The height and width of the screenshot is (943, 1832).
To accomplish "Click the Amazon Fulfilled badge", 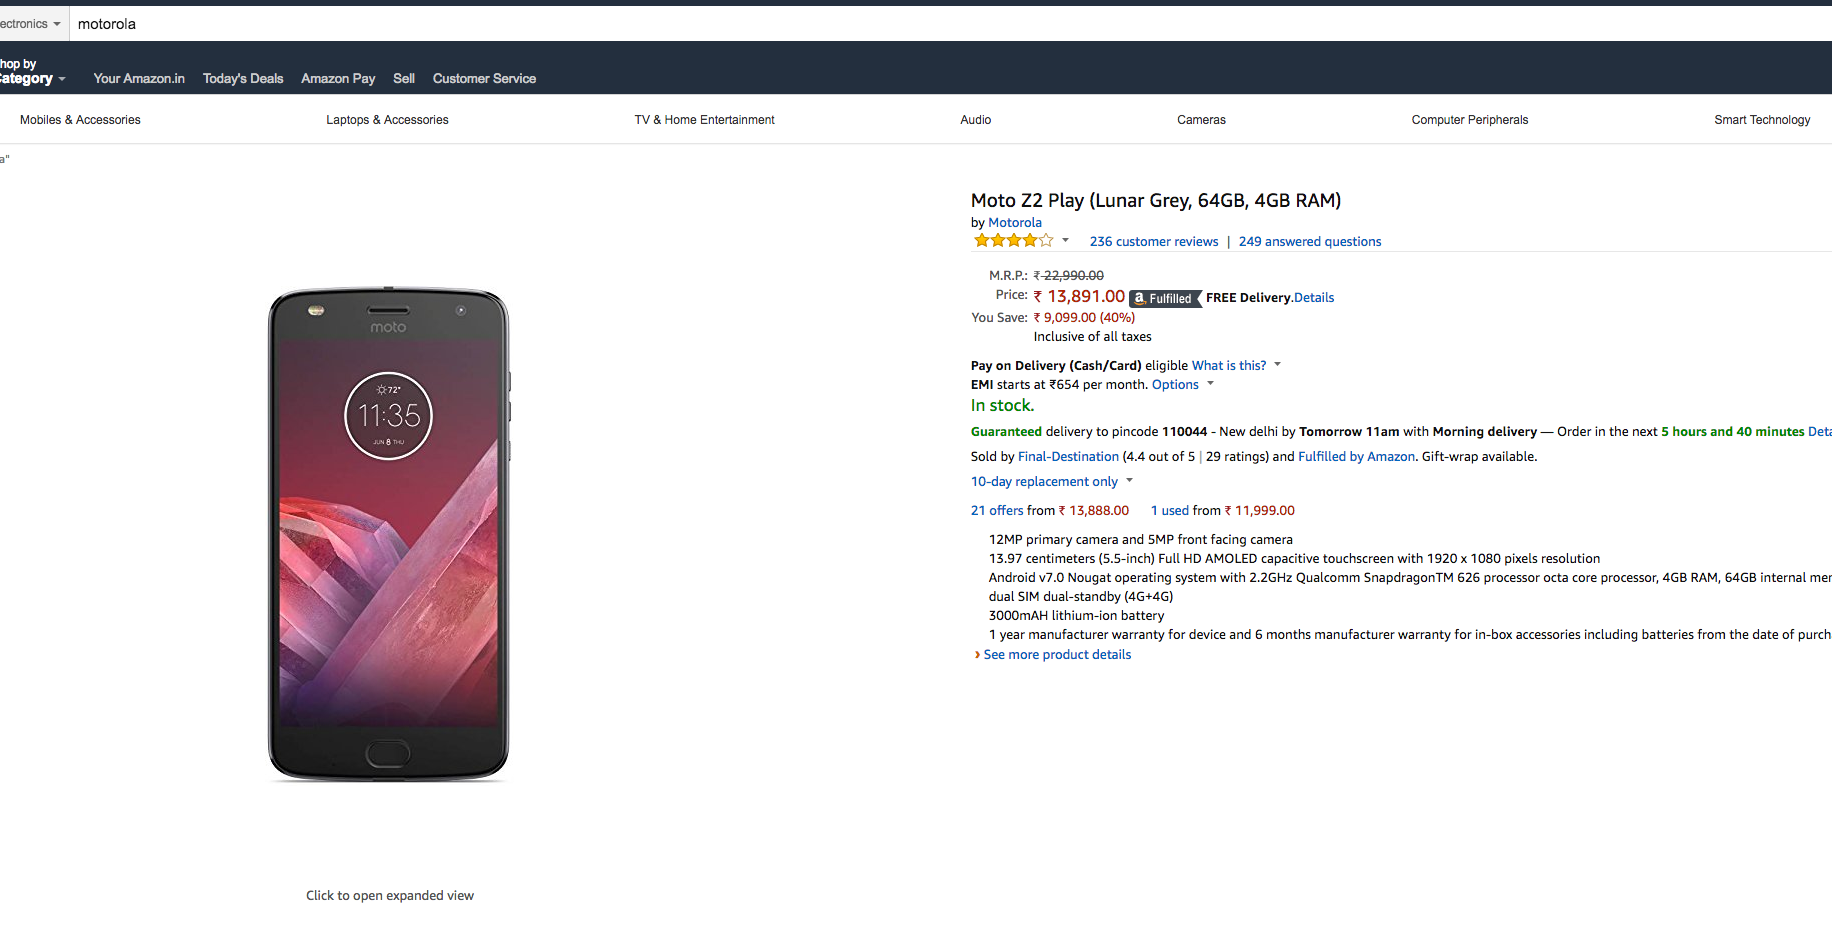I will pos(1165,298).
